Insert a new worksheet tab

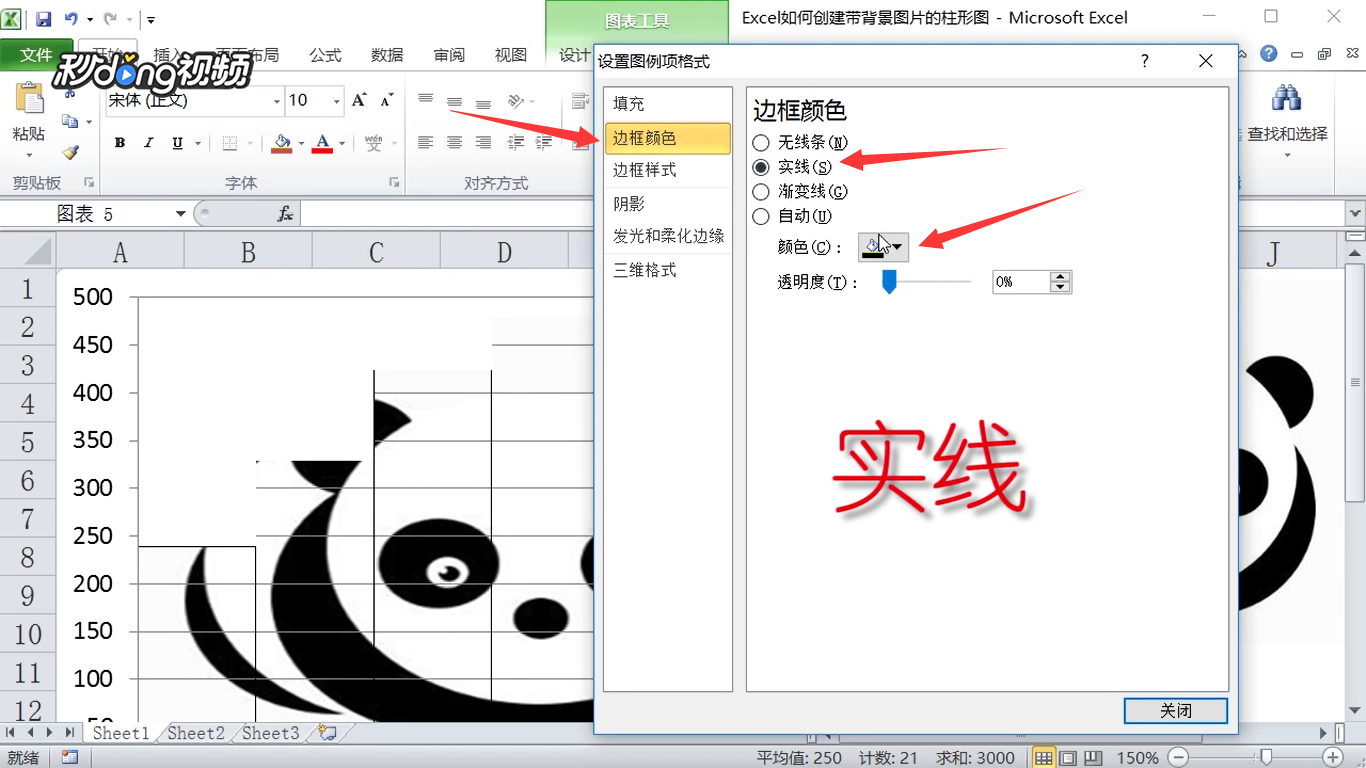pyautogui.click(x=326, y=733)
